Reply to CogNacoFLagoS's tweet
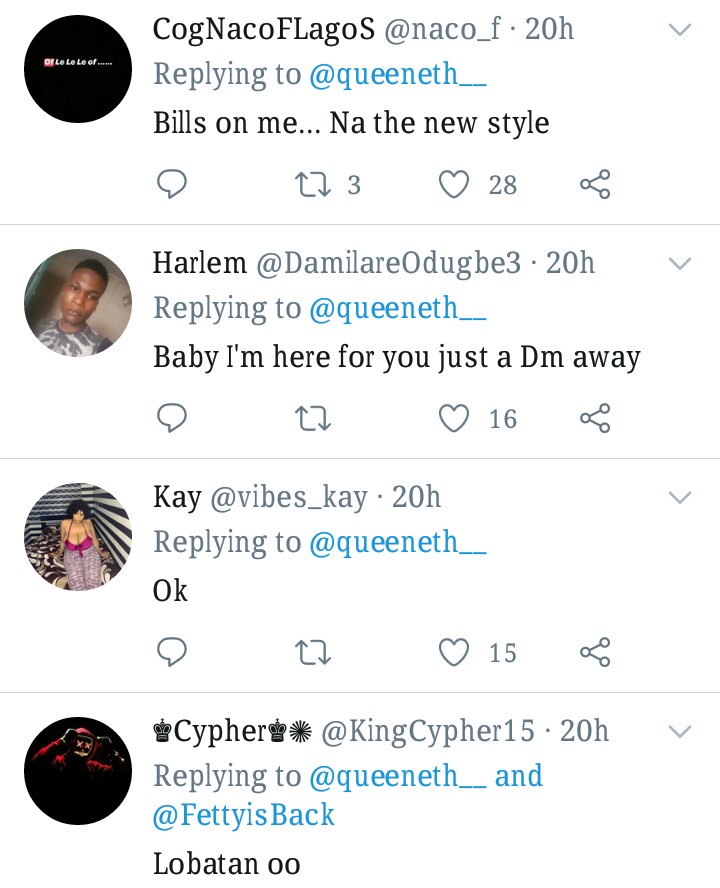Image resolution: width=720 pixels, height=888 pixels. pos(173,184)
